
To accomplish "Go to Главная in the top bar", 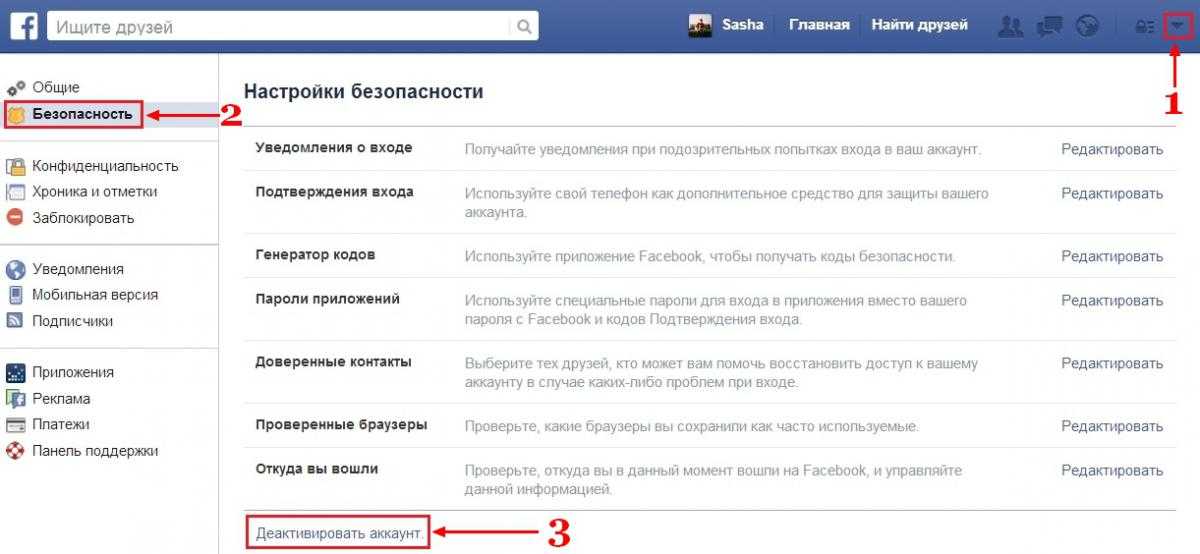I will click(819, 25).
